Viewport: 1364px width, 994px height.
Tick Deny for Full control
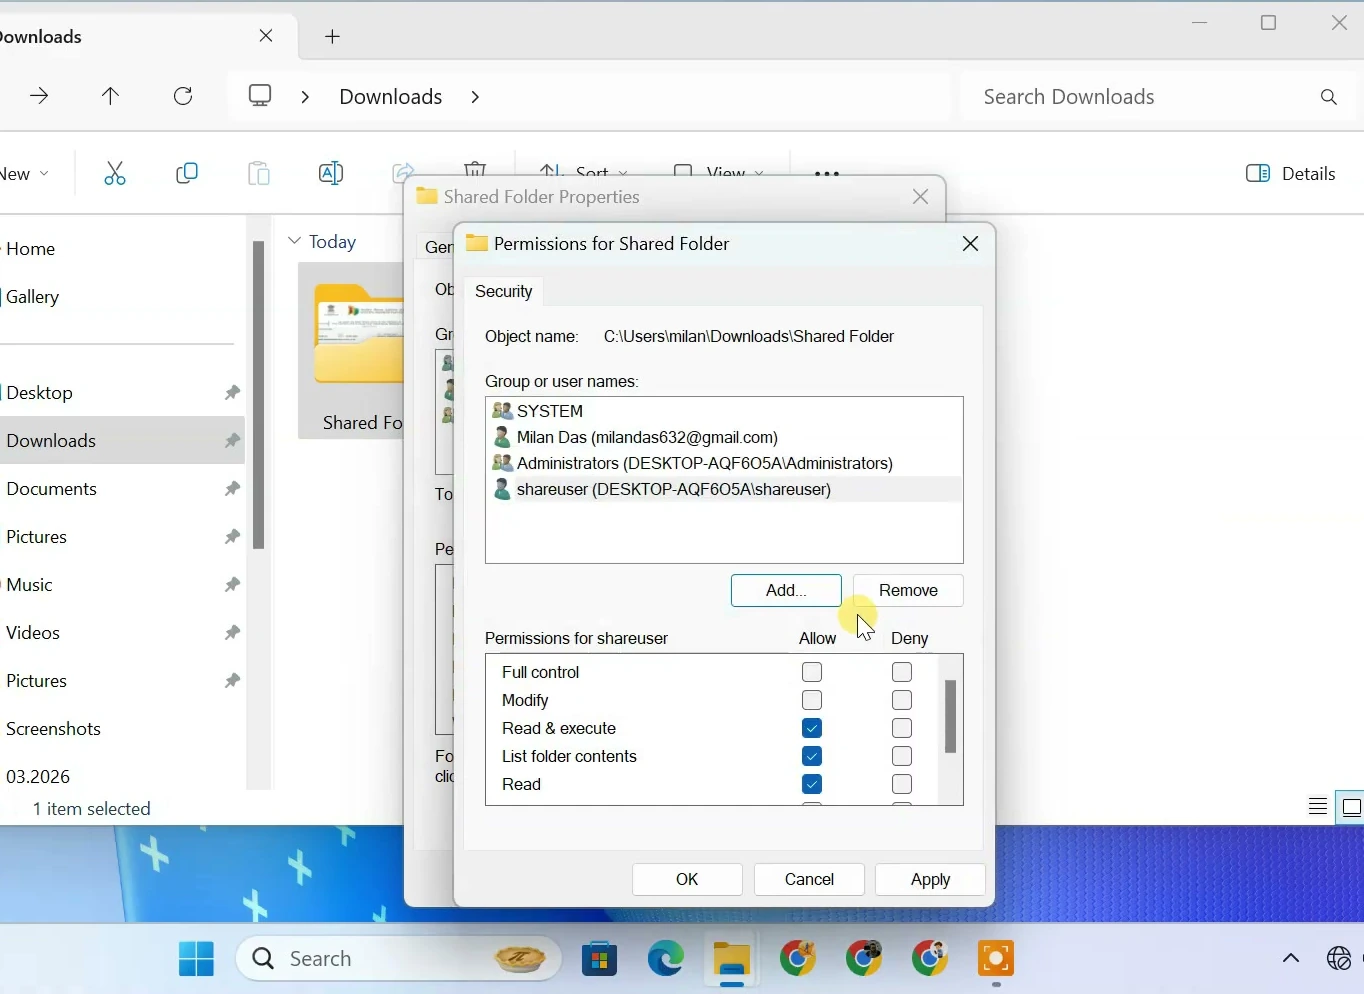pos(902,672)
